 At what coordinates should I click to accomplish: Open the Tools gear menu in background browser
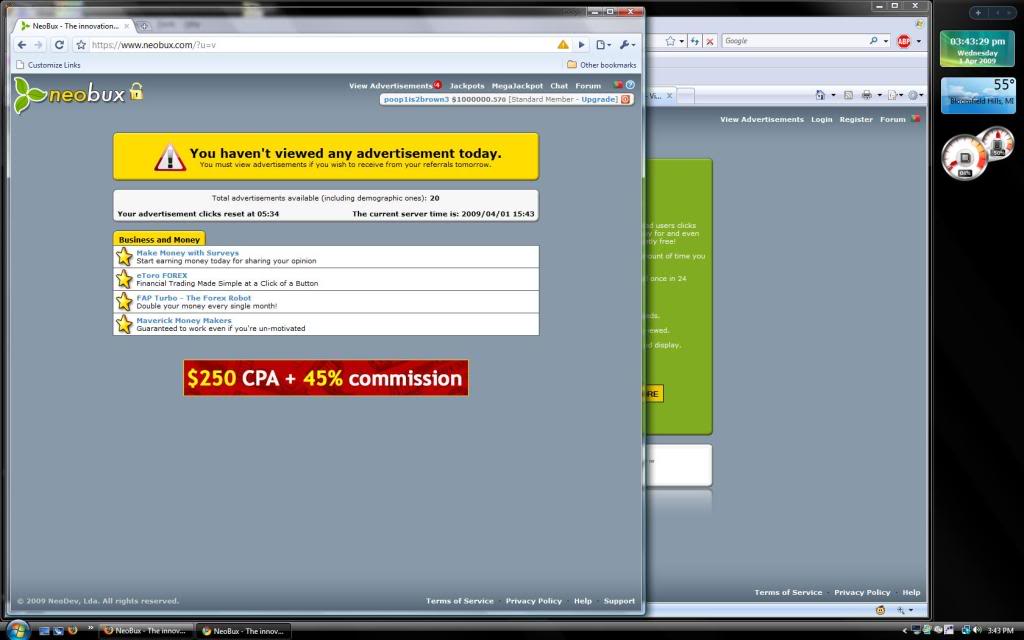915,95
